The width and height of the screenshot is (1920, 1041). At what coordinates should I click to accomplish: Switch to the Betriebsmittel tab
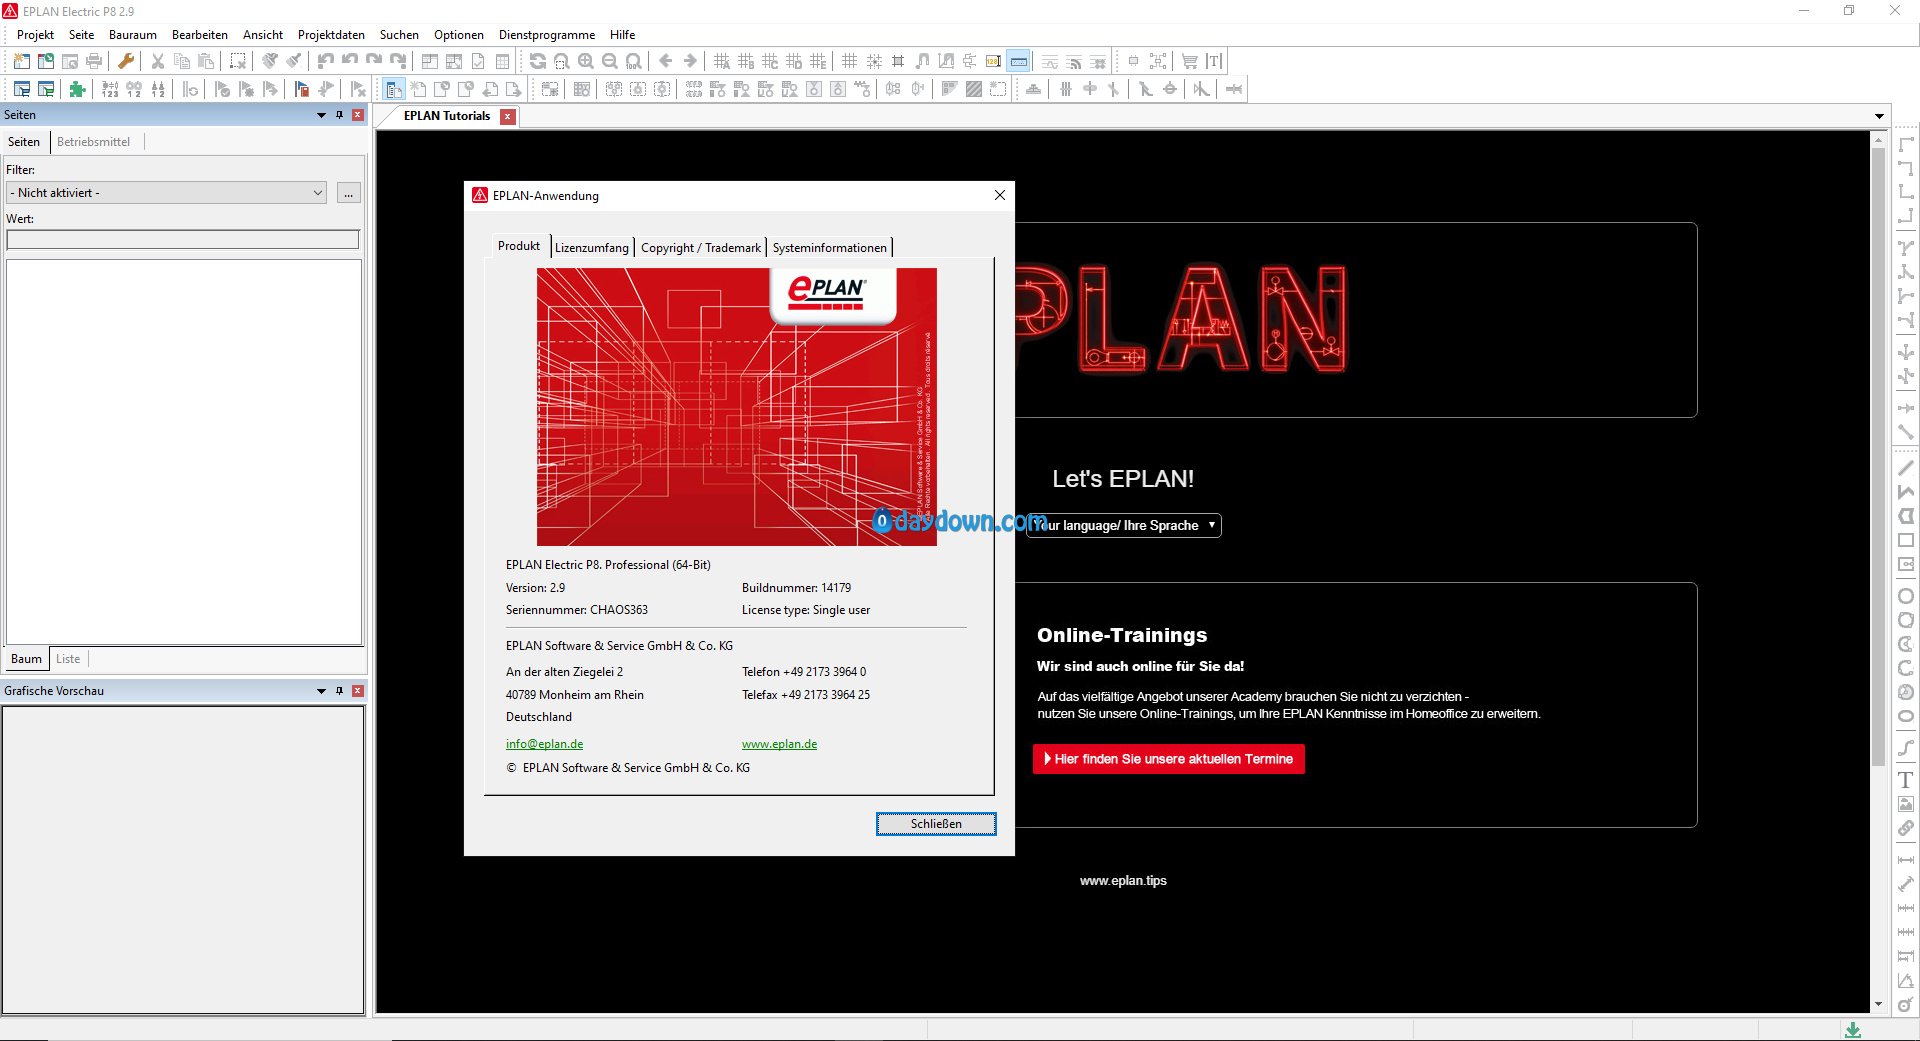(93, 142)
